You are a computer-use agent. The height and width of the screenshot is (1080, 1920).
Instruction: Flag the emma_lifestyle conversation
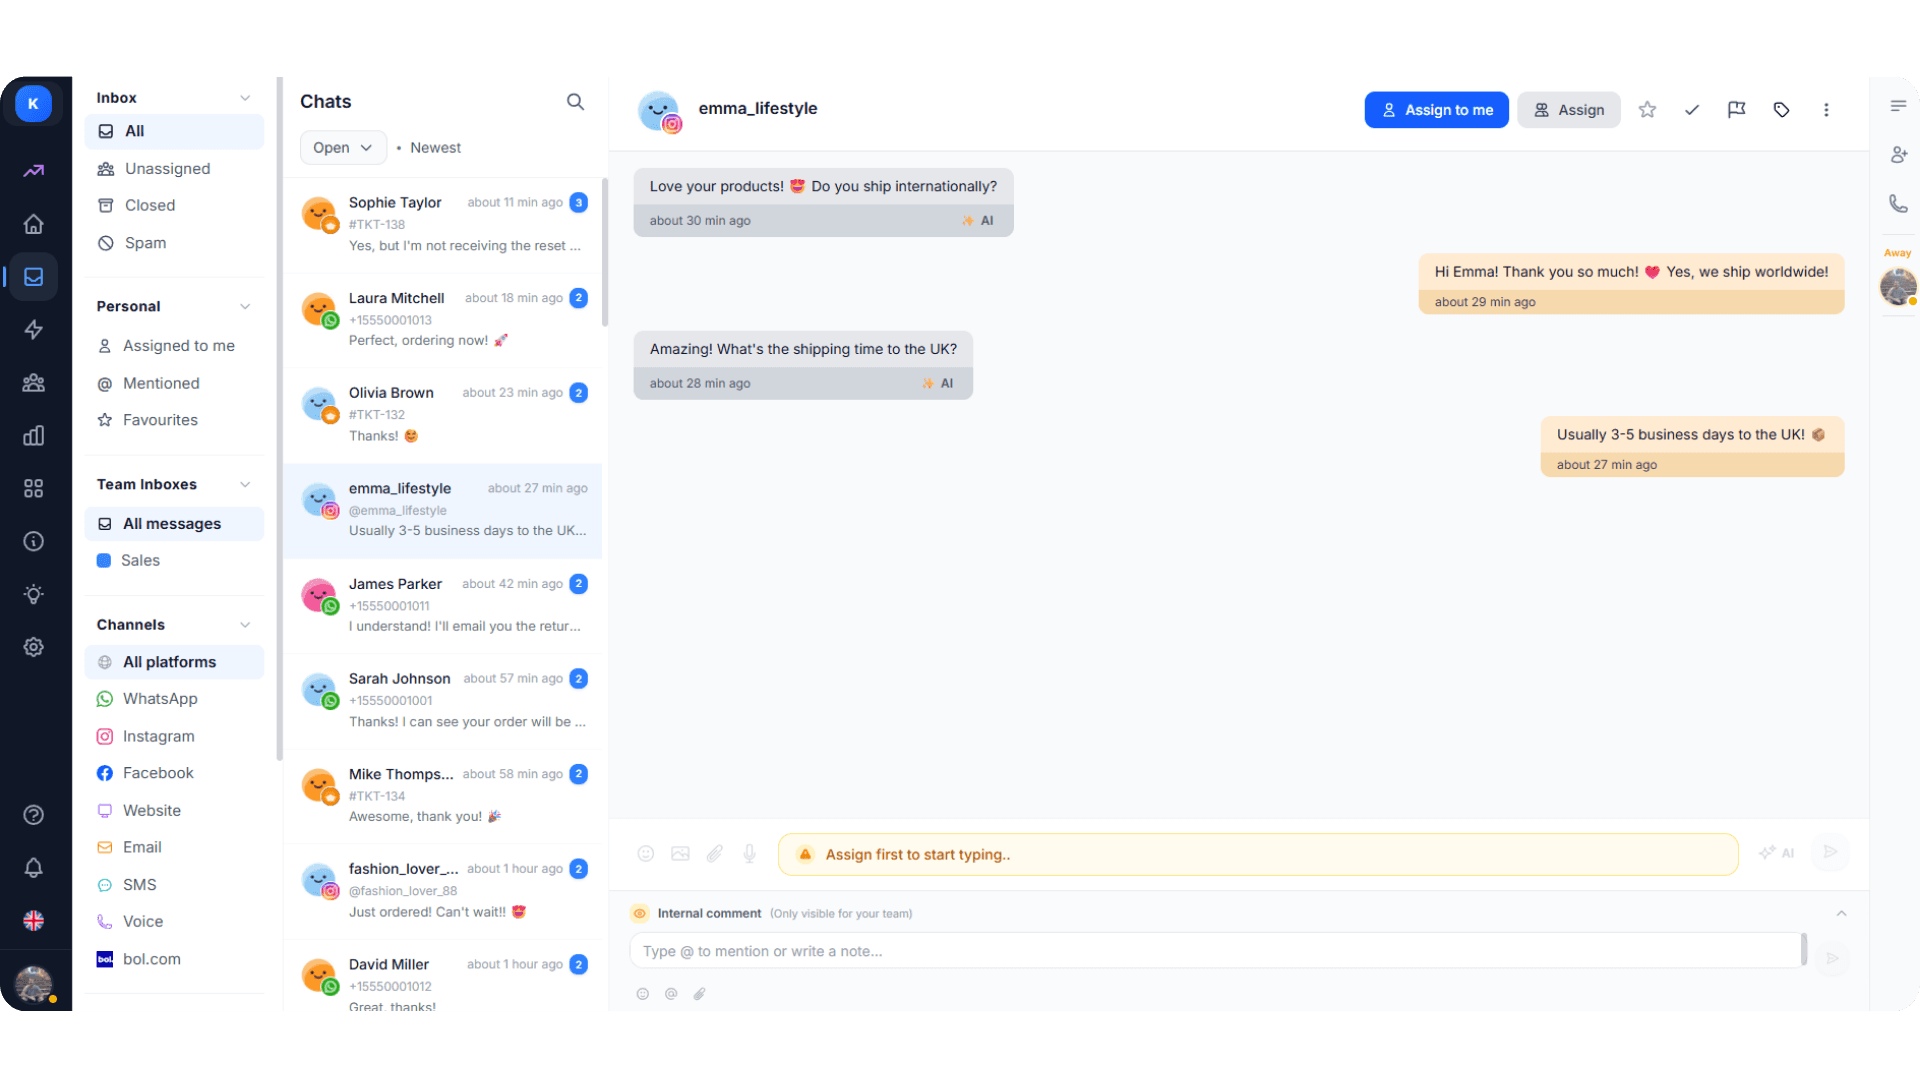[x=1736, y=110]
